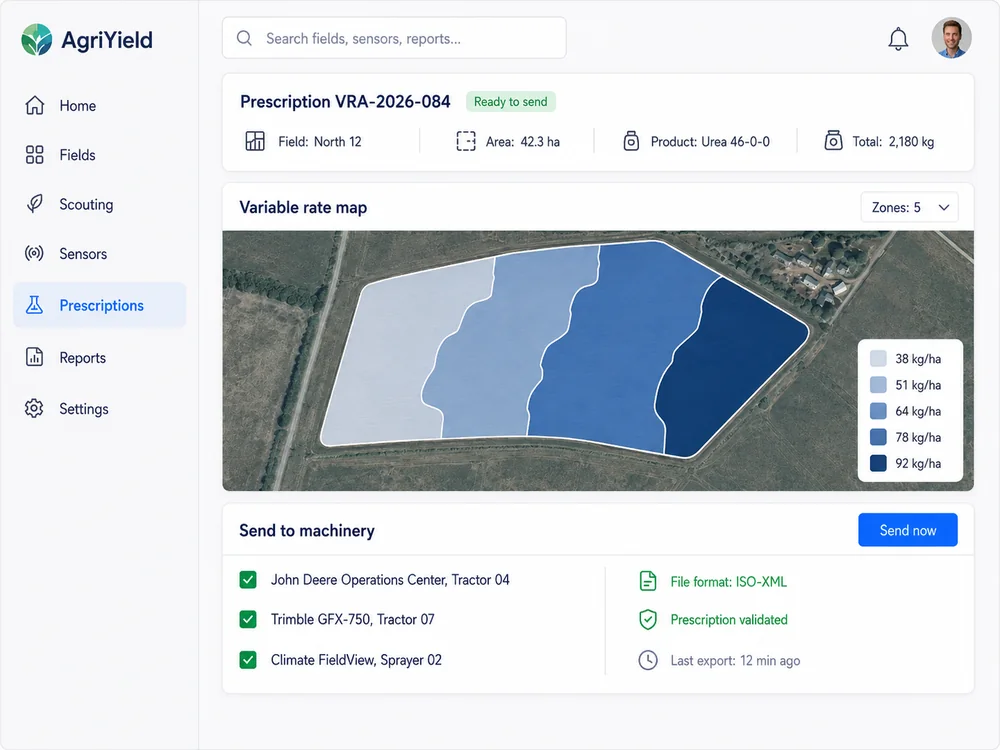Screen dimensions: 1000x750
Task: Click the Variable rate map heading
Action: [303, 207]
